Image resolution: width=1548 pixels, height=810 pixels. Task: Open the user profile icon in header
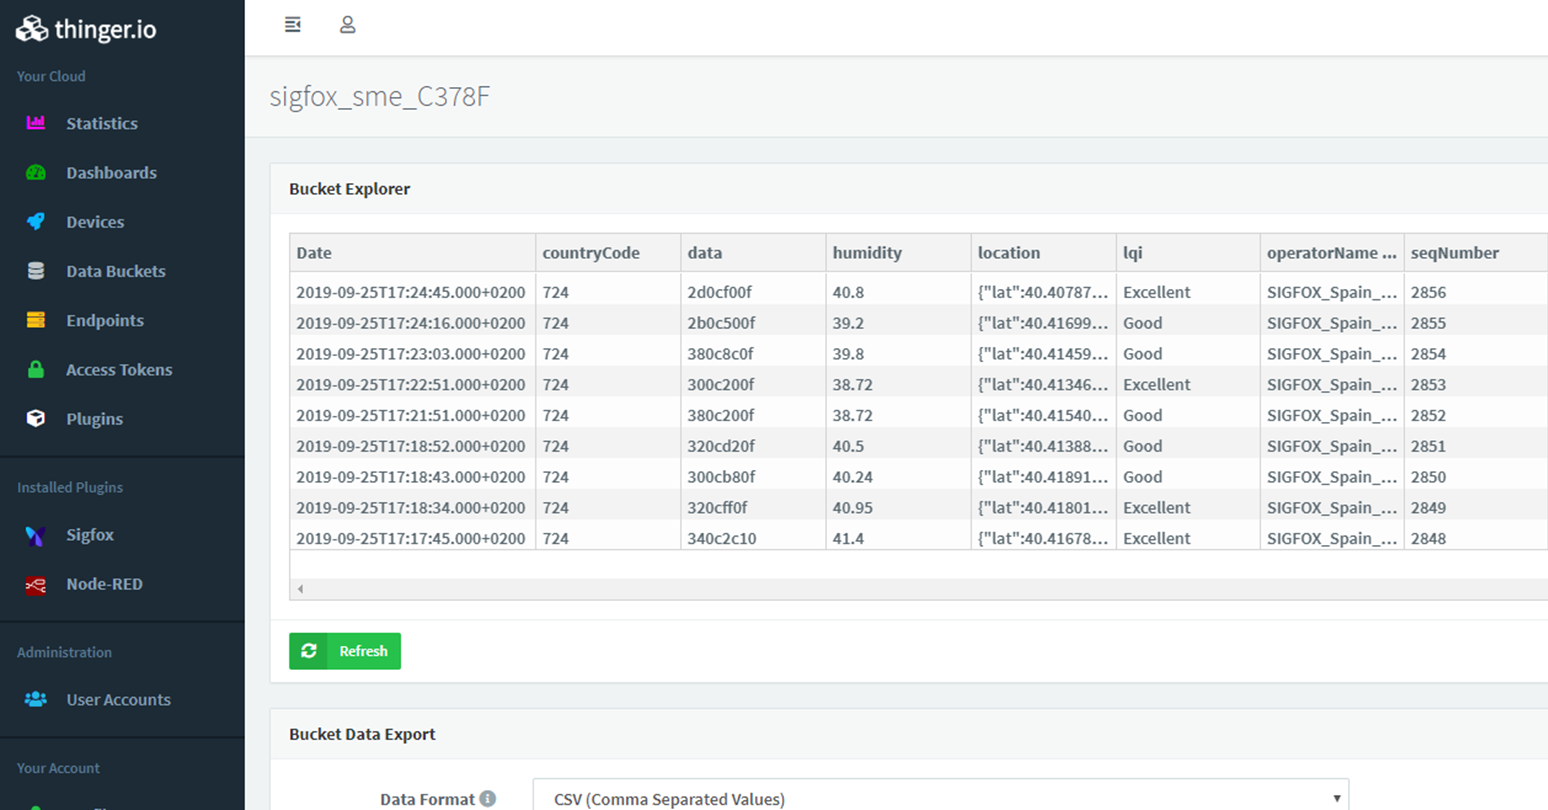pyautogui.click(x=347, y=25)
